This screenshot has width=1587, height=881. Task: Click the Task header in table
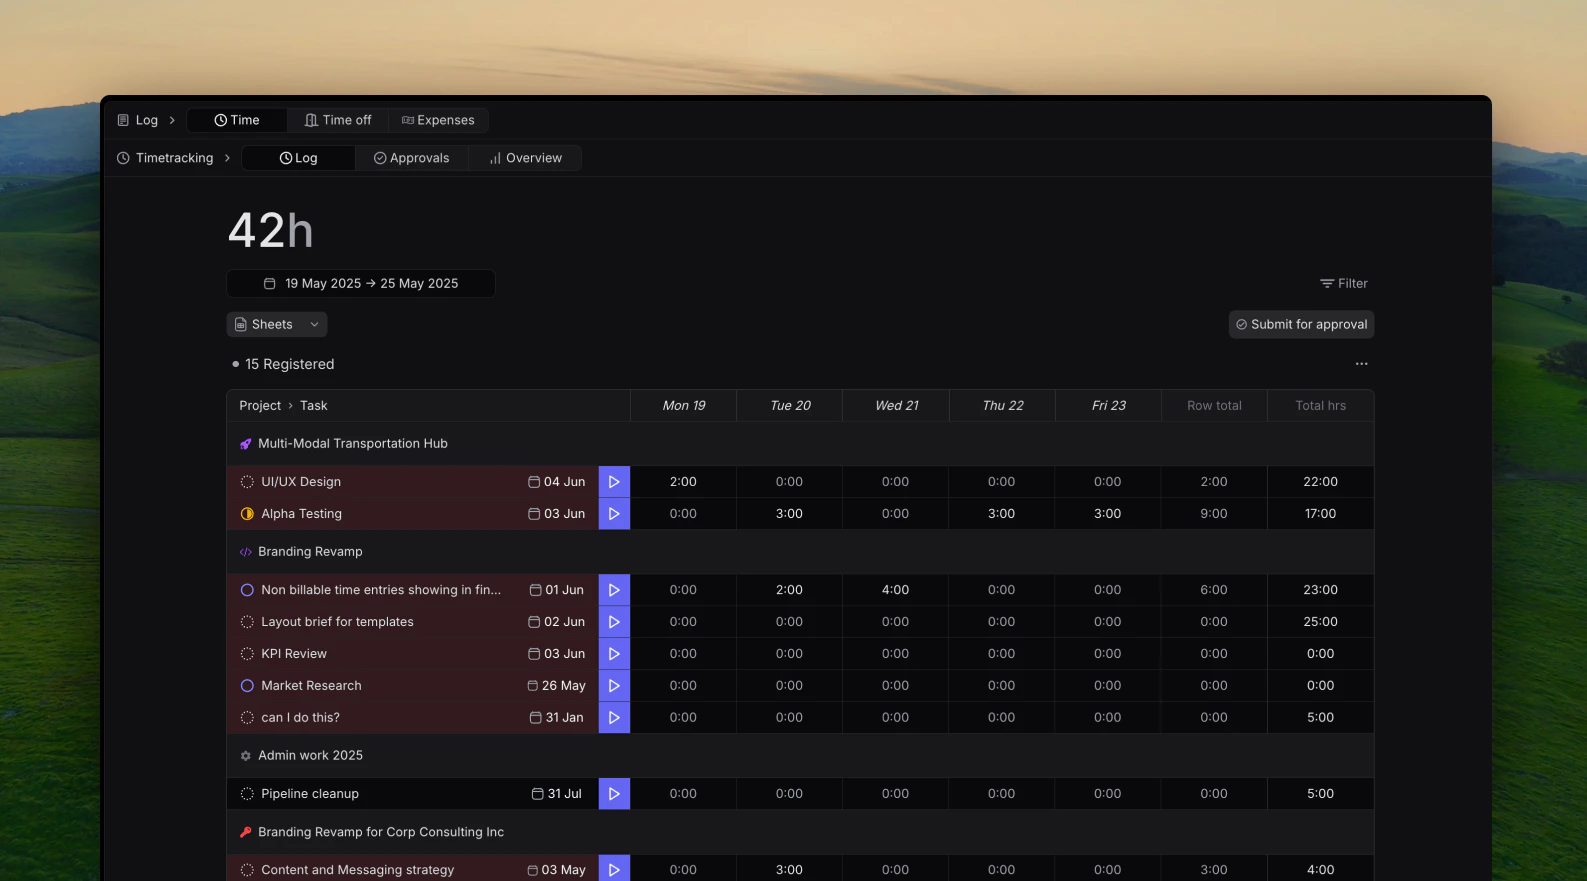point(314,406)
